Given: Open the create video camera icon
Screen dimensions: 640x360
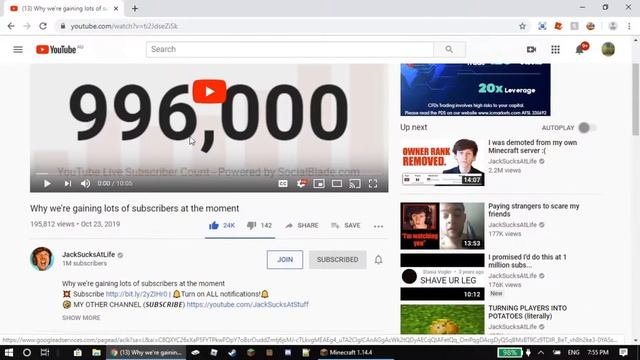Looking at the screenshot, I should tap(531, 49).
